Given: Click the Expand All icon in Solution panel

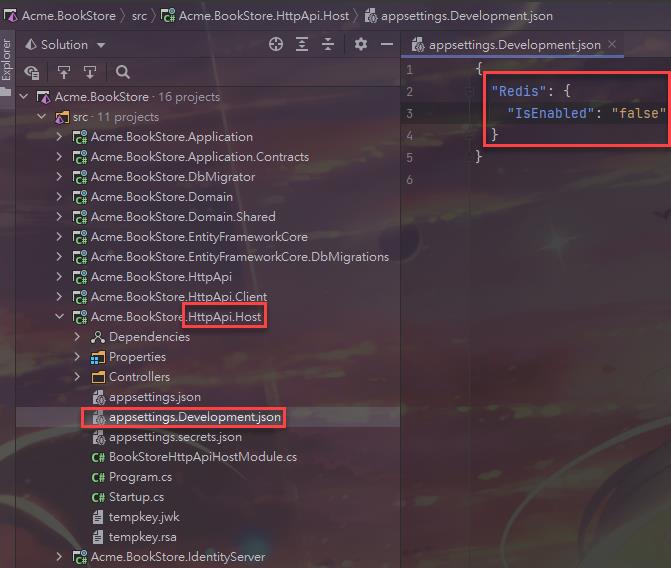Looking at the screenshot, I should coord(302,45).
